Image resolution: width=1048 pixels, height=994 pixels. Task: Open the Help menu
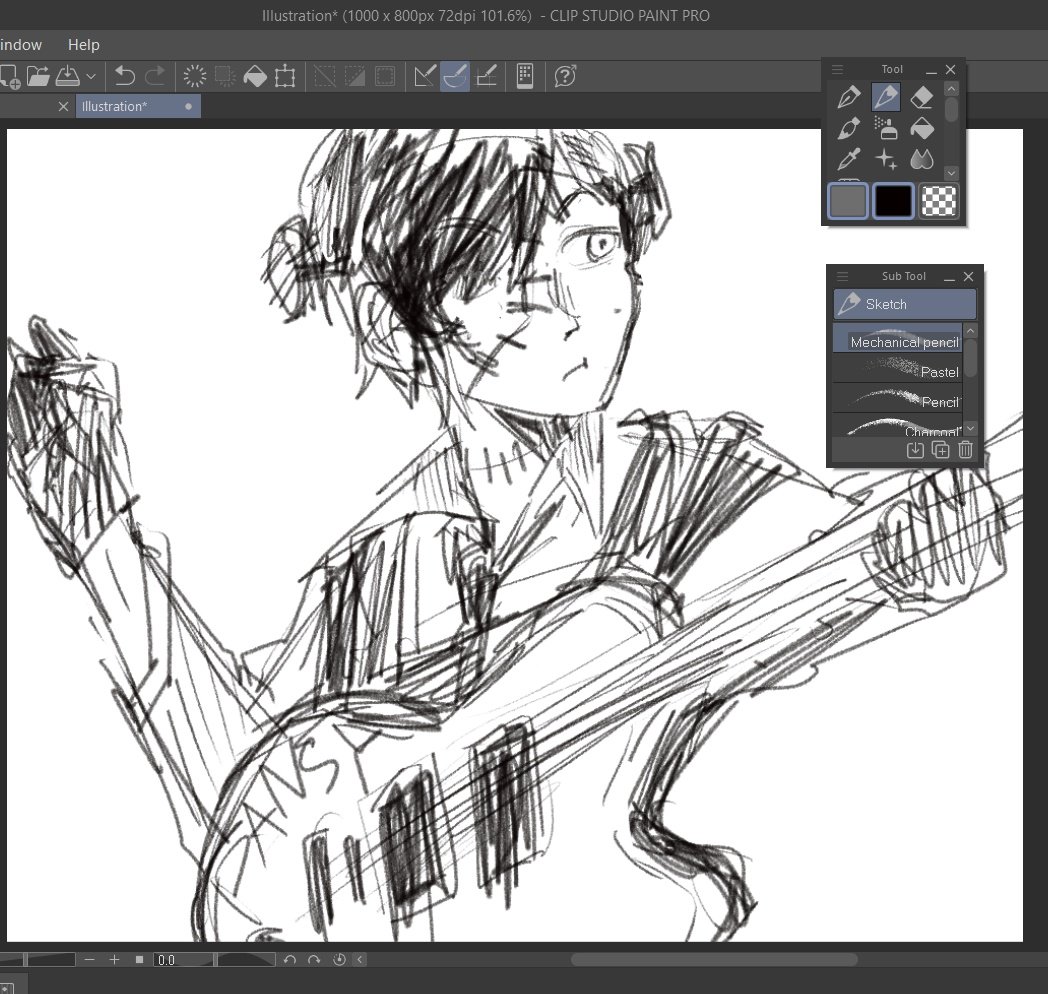pos(84,45)
